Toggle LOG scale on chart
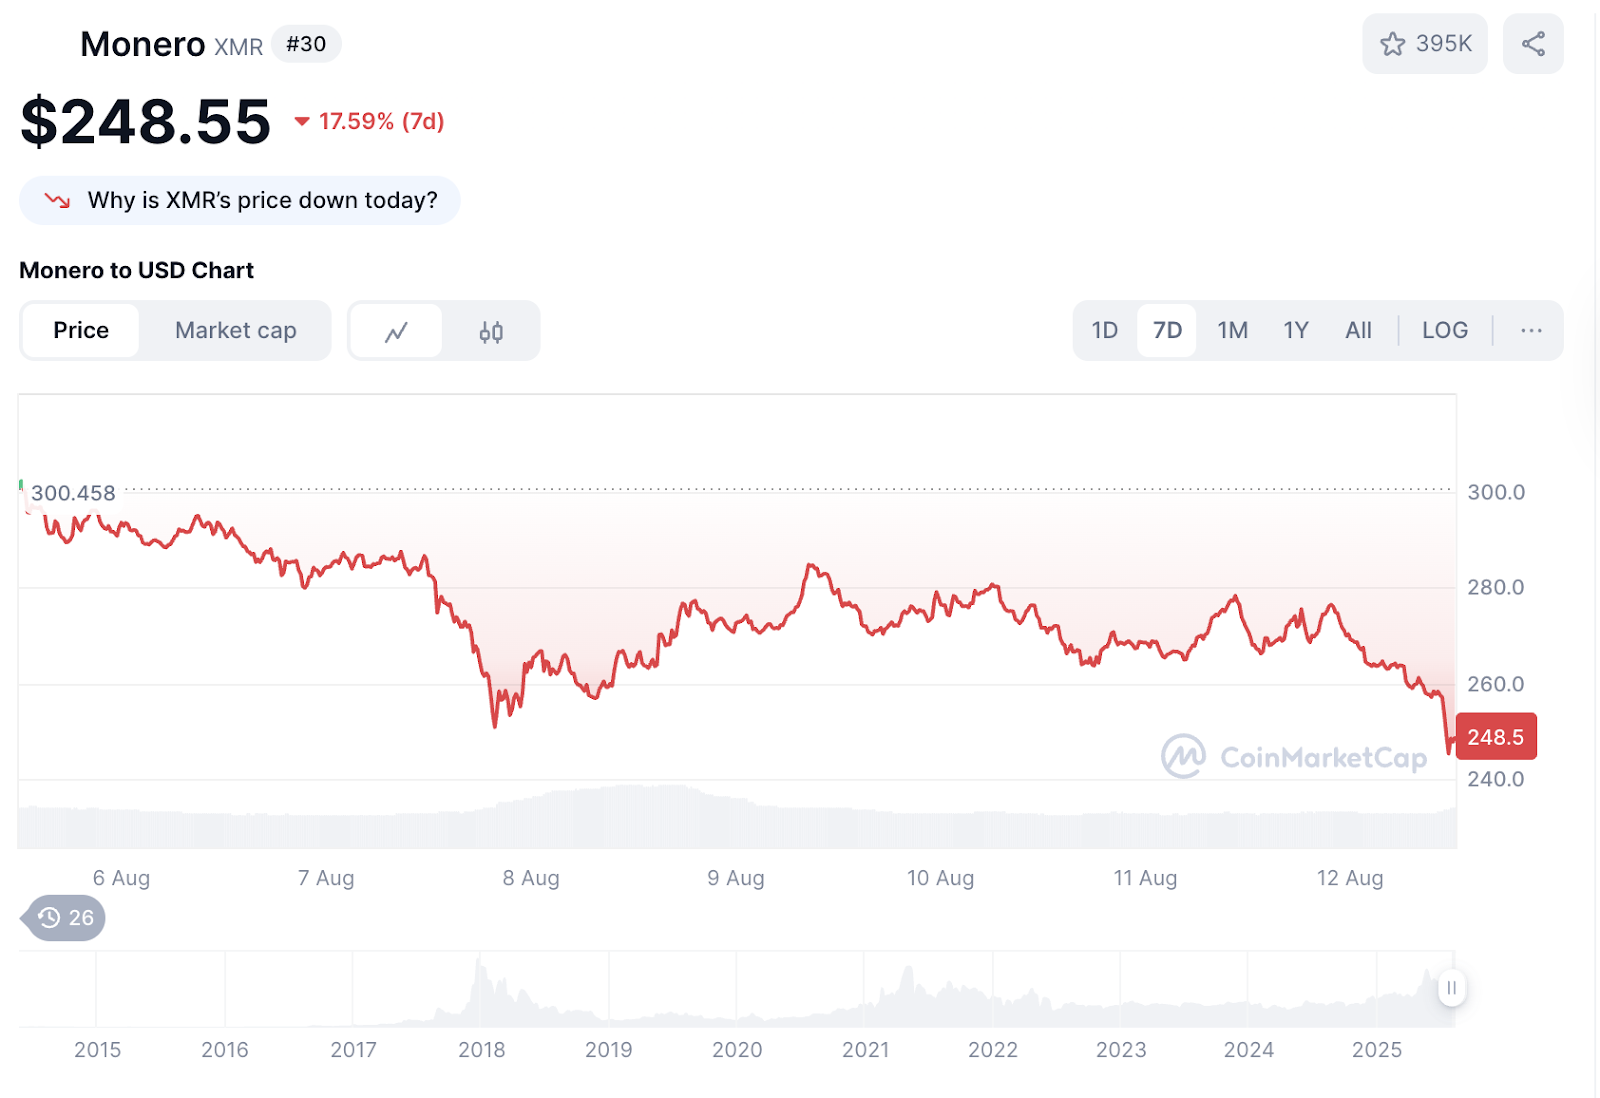 pos(1444,330)
